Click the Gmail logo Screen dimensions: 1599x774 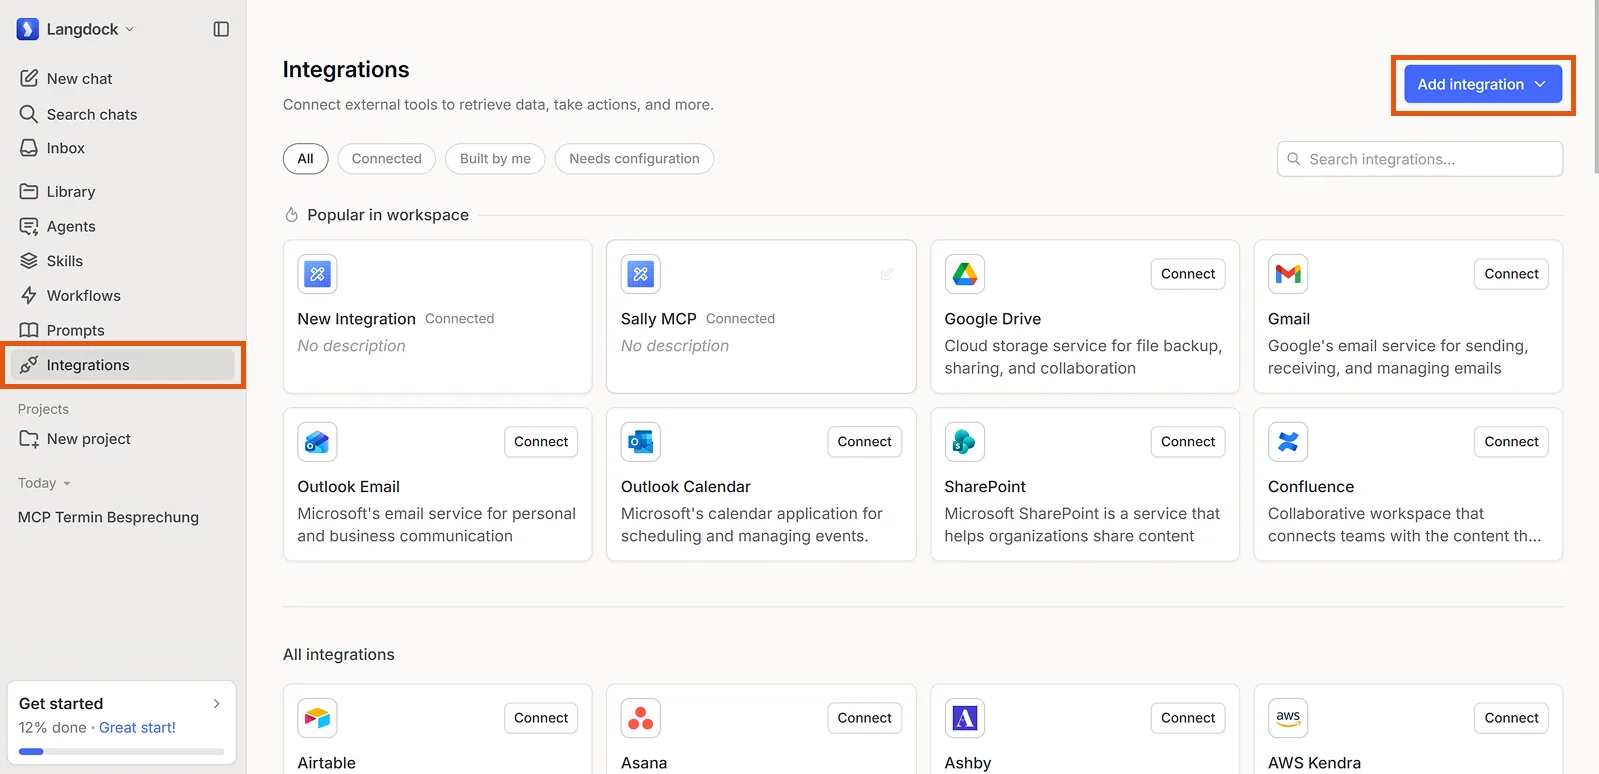click(1288, 274)
